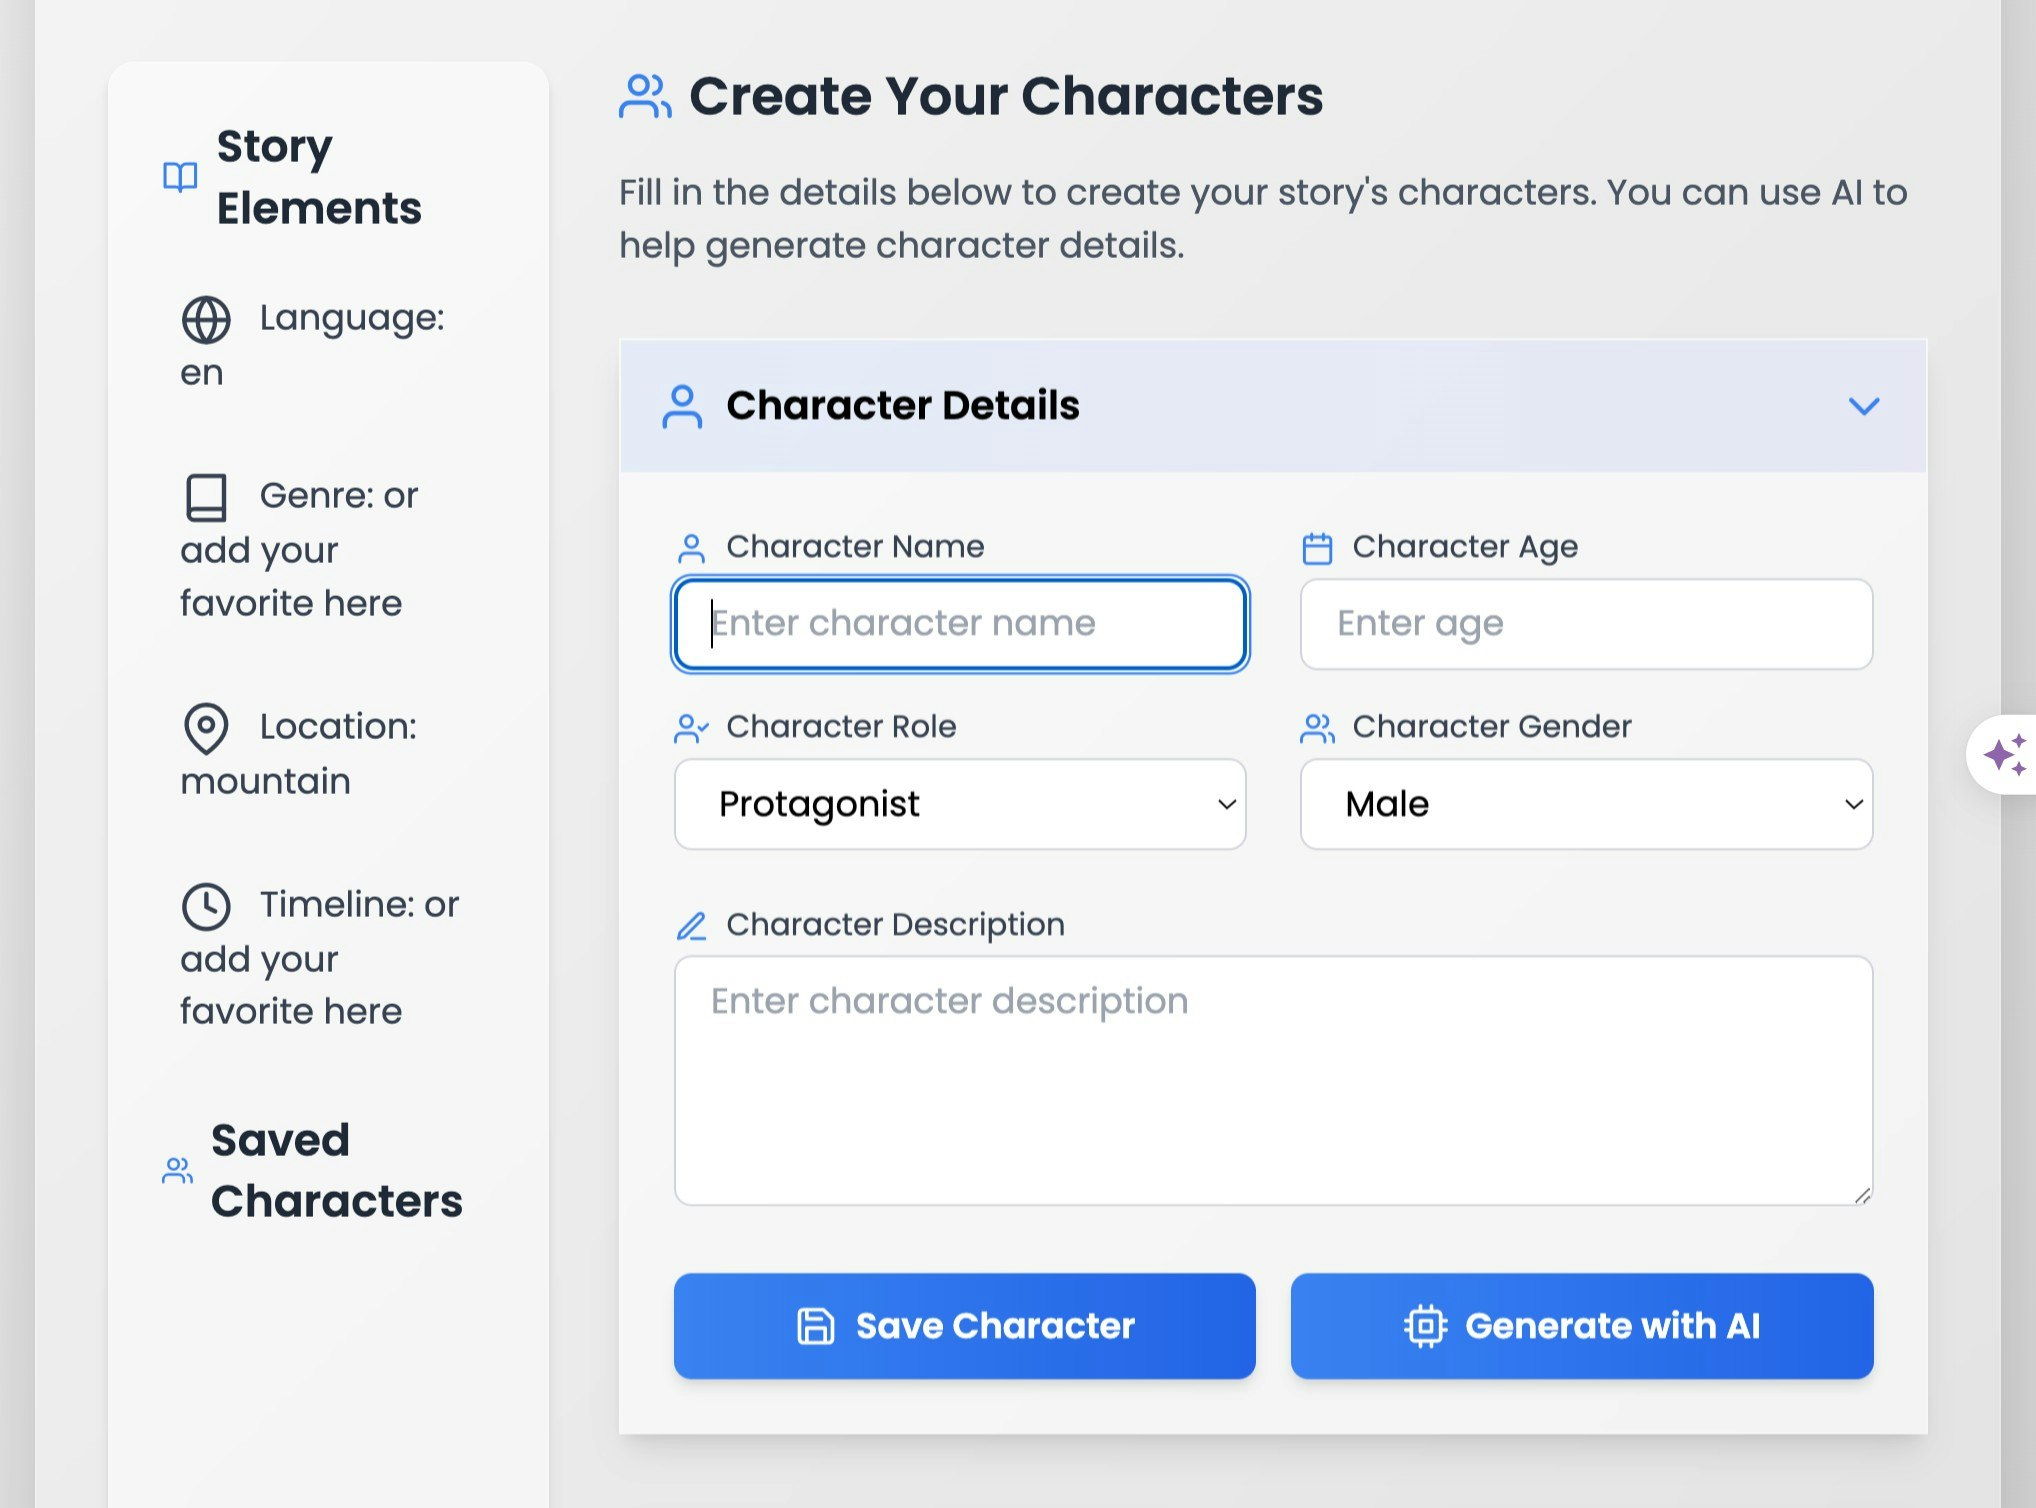Grab the description textarea resize handle

tap(1862, 1195)
